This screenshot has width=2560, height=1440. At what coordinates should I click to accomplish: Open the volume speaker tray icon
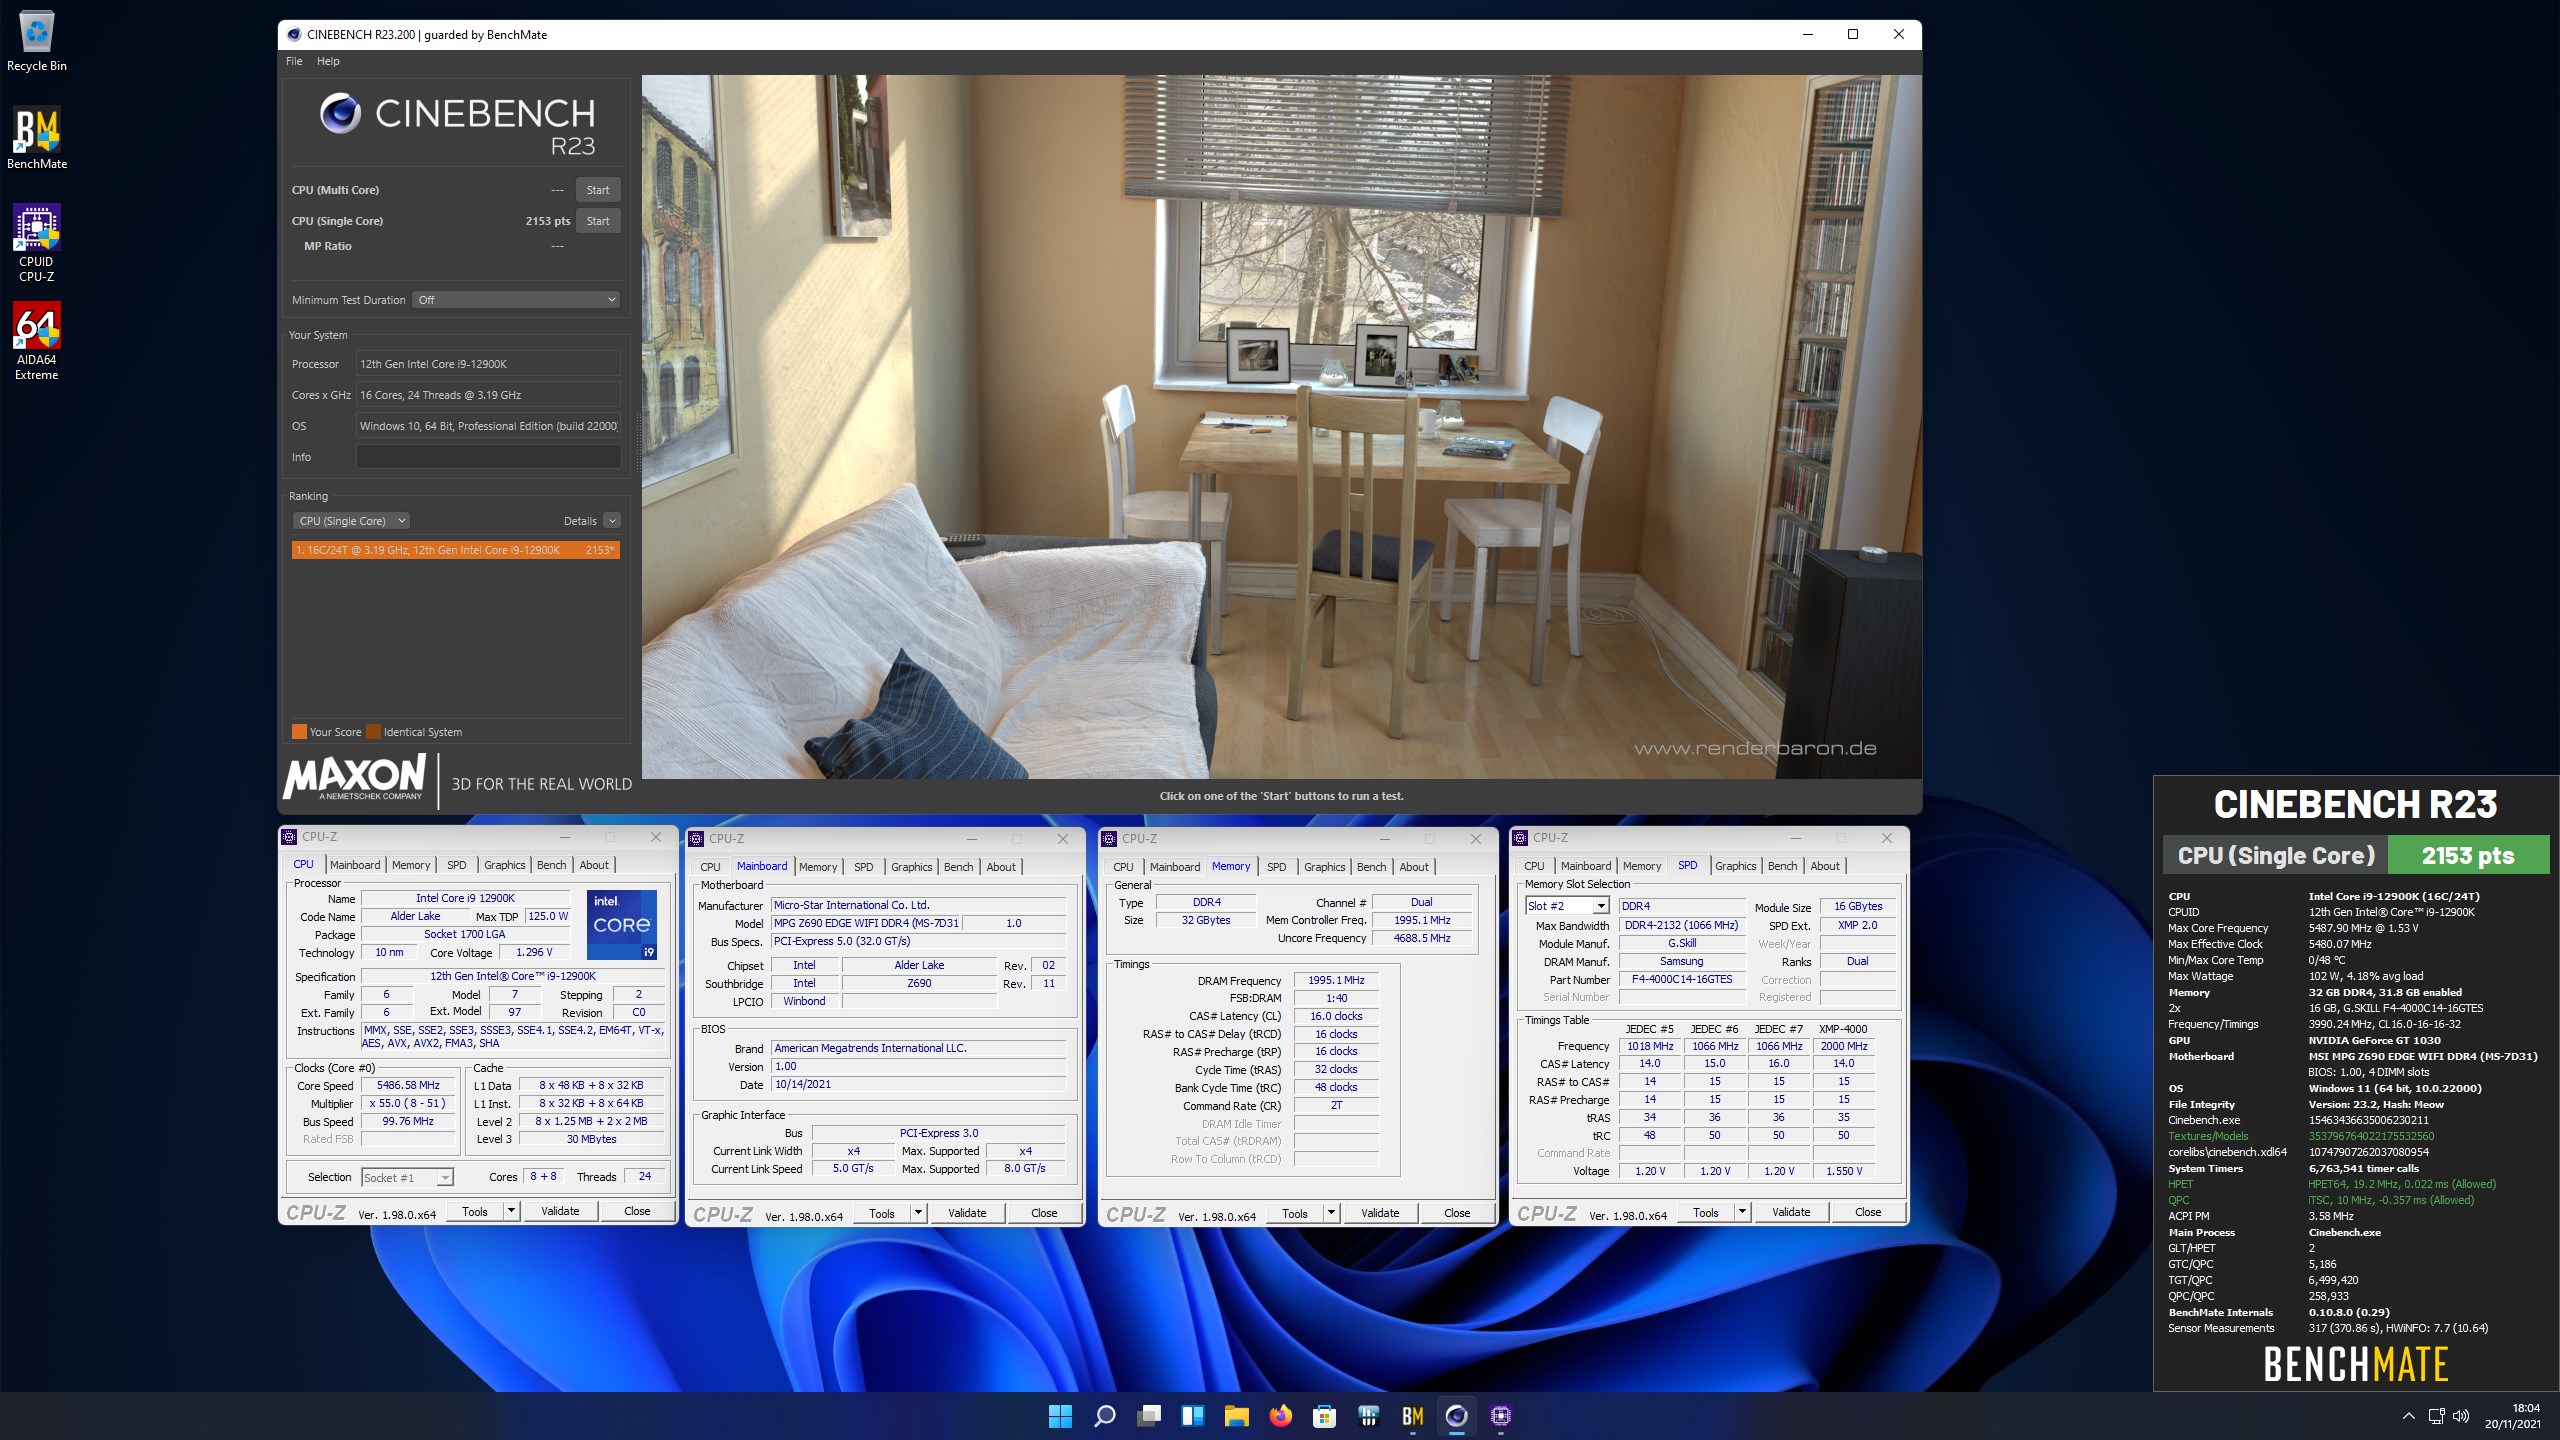(2462, 1416)
